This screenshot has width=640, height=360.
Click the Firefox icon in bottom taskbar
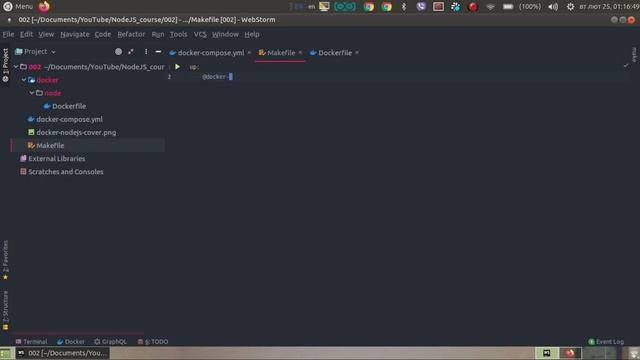pos(570,353)
